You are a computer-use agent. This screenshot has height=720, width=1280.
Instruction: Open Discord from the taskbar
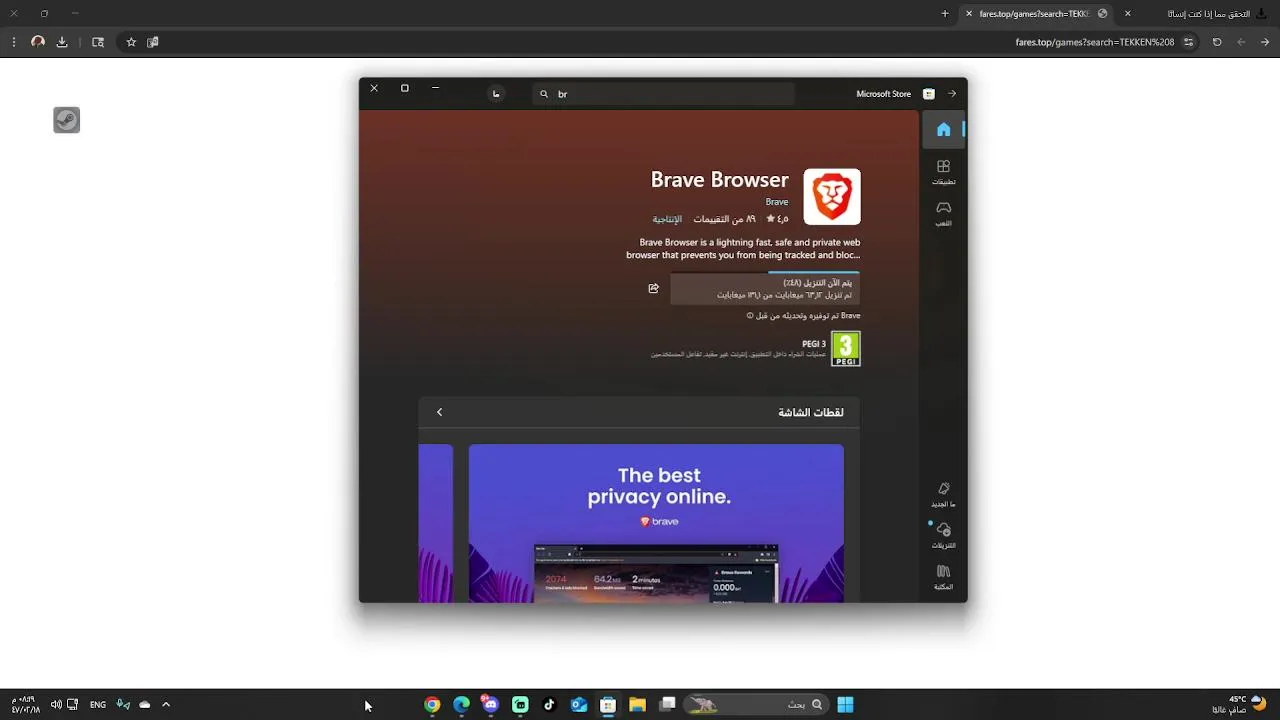(x=490, y=704)
